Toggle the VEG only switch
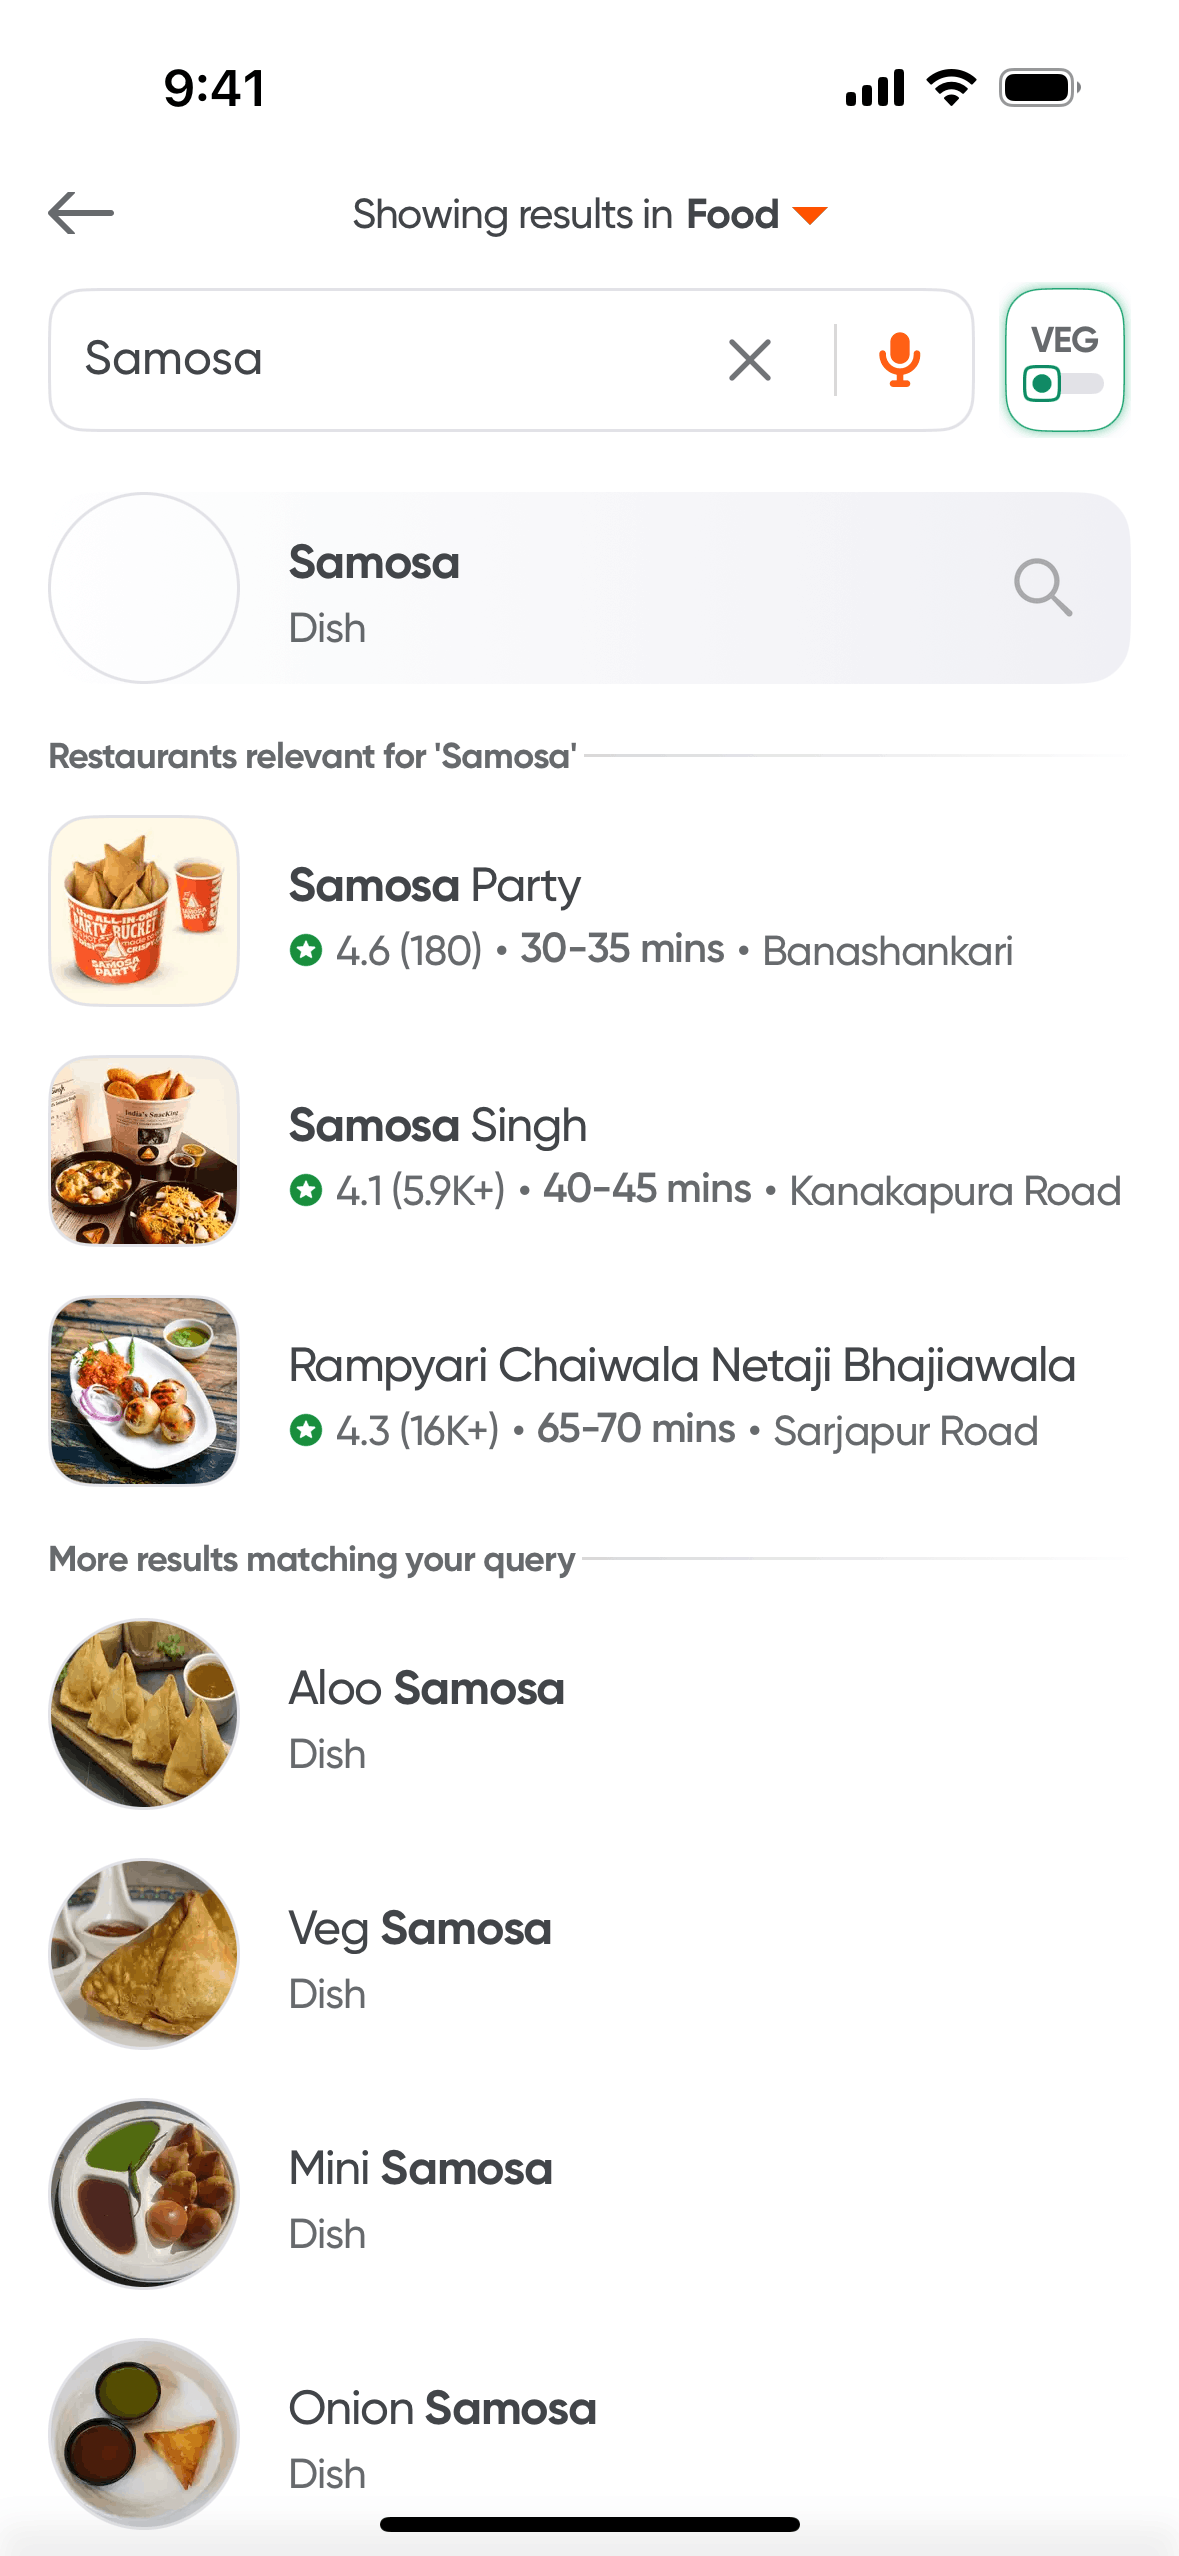The image size is (1179, 2556). tap(1064, 382)
